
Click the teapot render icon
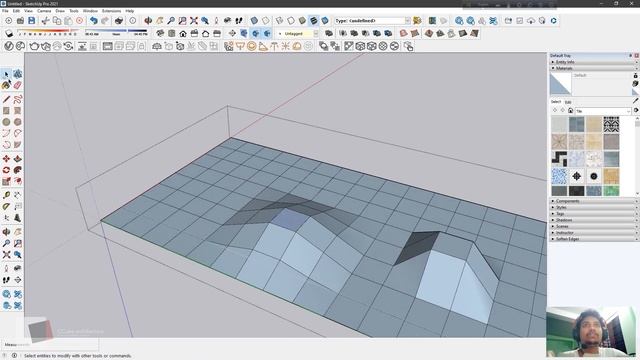click(34, 46)
